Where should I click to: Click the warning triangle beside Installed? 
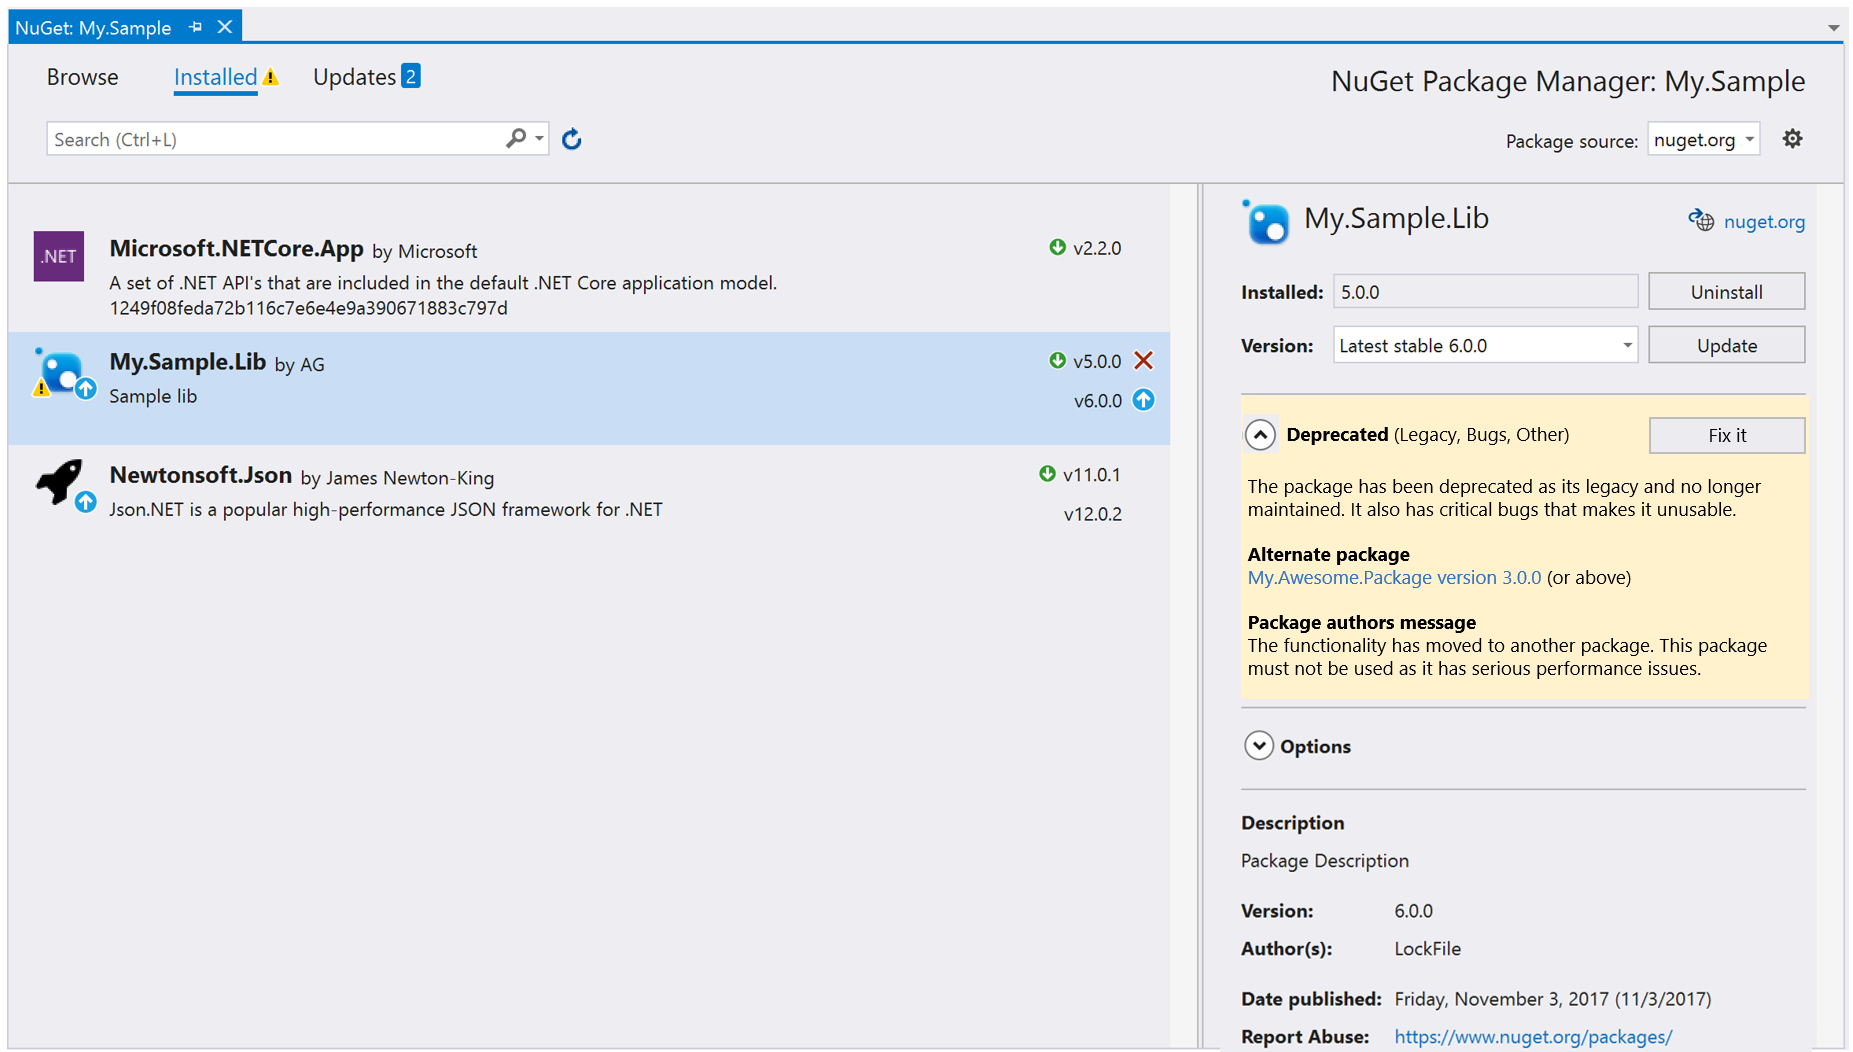coord(268,76)
